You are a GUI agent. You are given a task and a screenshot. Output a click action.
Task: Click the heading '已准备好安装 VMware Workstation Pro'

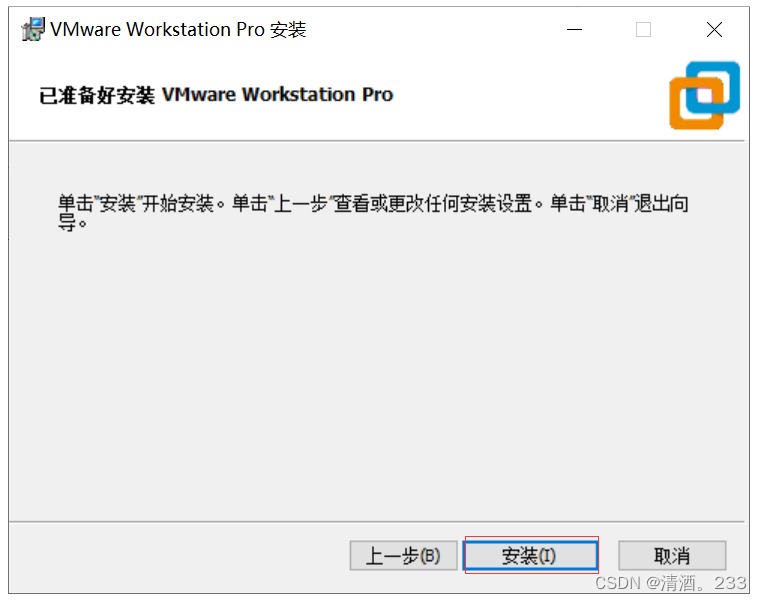(x=216, y=95)
